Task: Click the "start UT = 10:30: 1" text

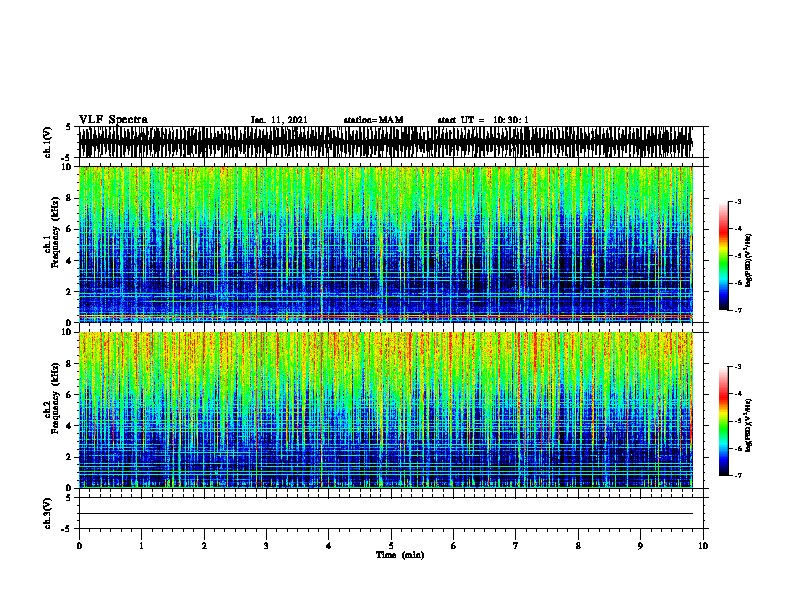Action: (x=483, y=120)
